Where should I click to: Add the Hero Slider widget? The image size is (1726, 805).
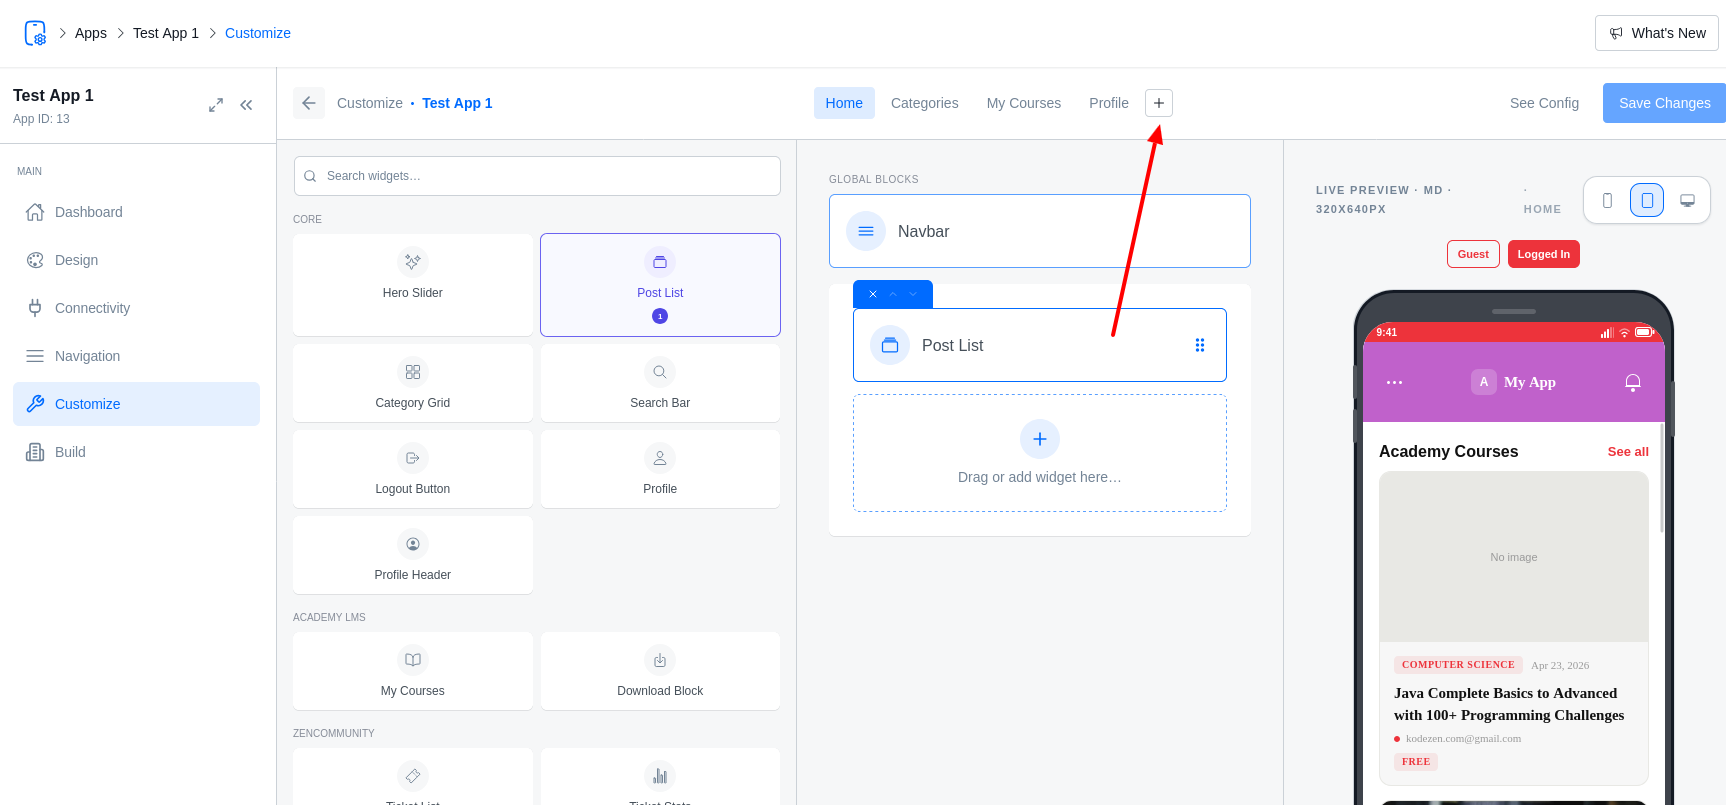pyautogui.click(x=413, y=285)
